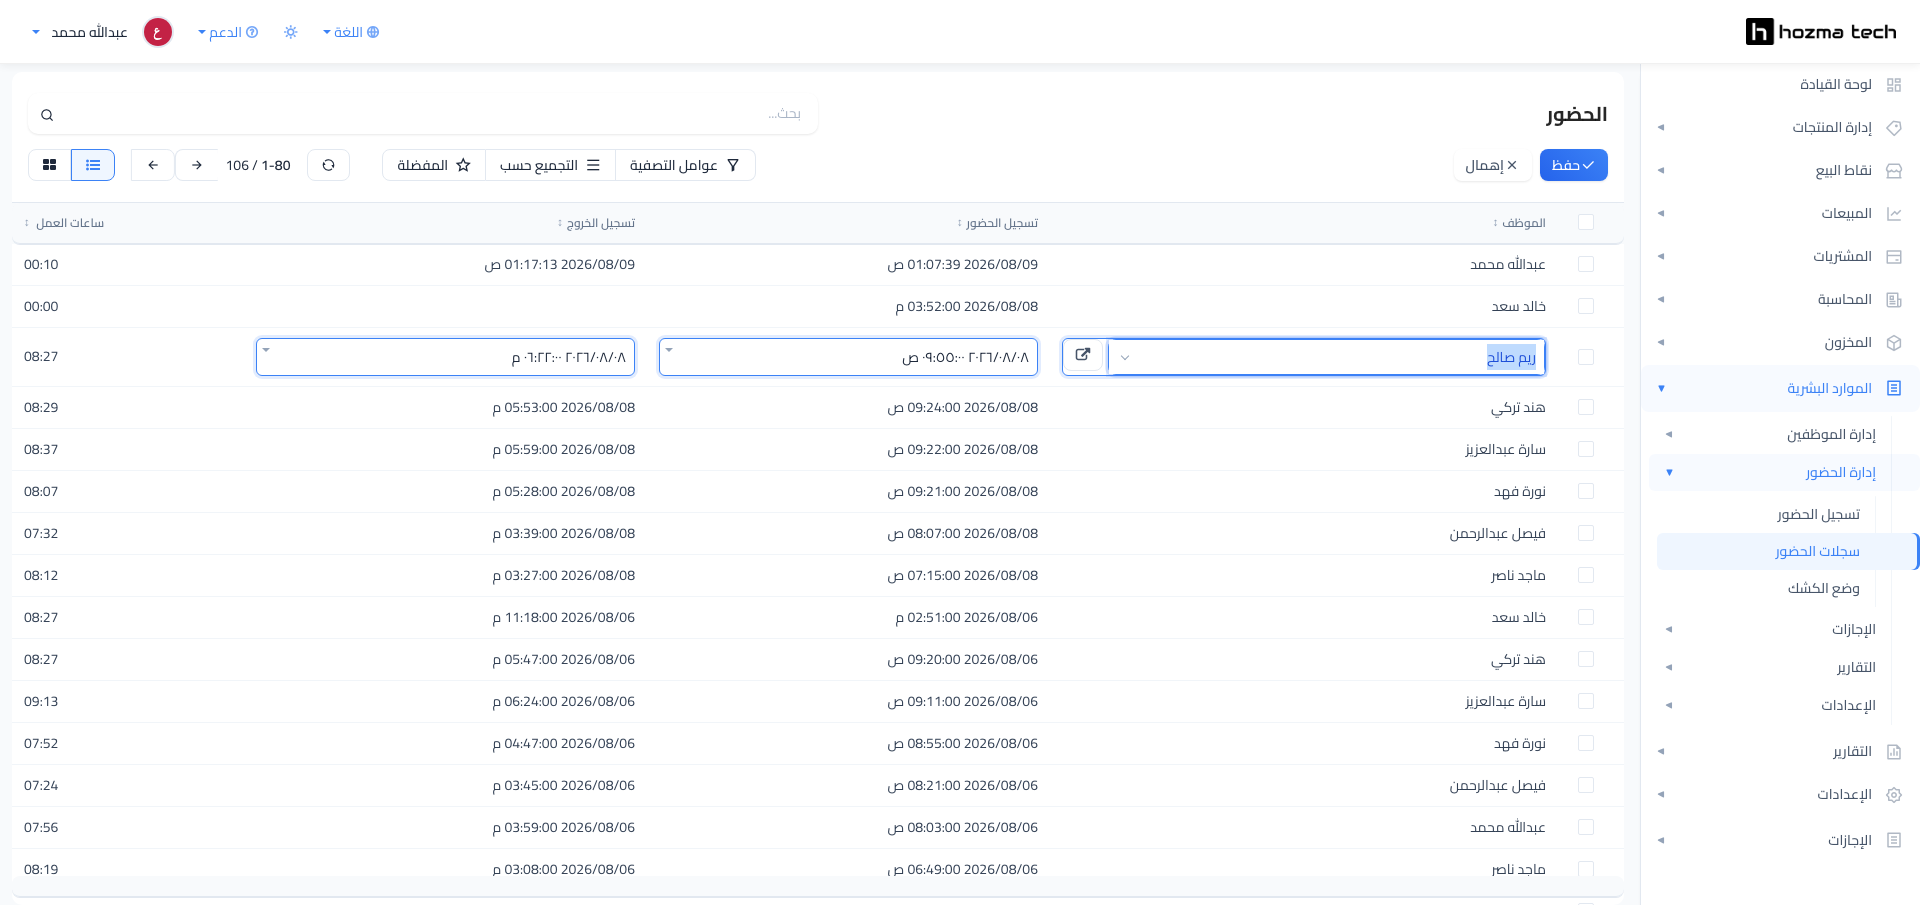The height and width of the screenshot is (905, 1920).
Task: Click 106 / 1-80 pager counter
Action: [258, 165]
